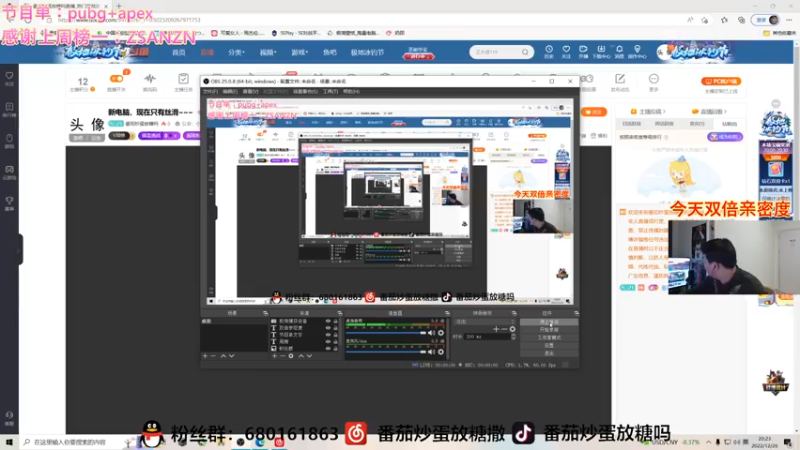The height and width of the screenshot is (450, 800).
Task: Open 下载中心 icon in Douyu header
Action: [x=601, y=51]
